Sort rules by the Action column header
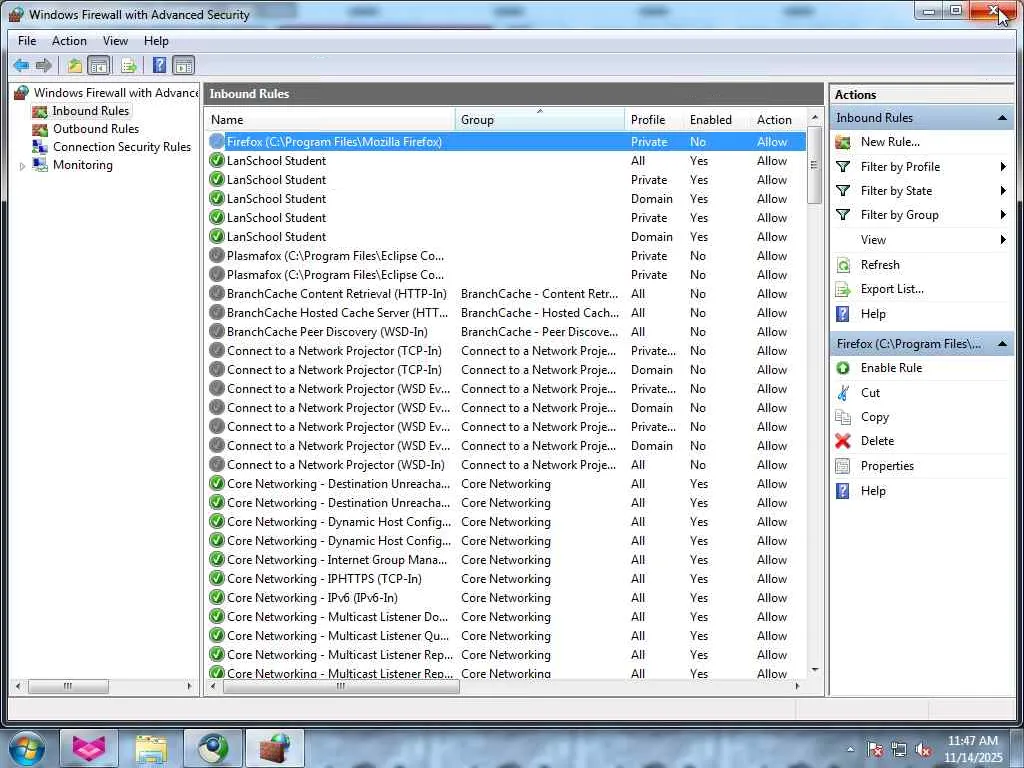Screen dimensions: 1024x768 [778, 120]
